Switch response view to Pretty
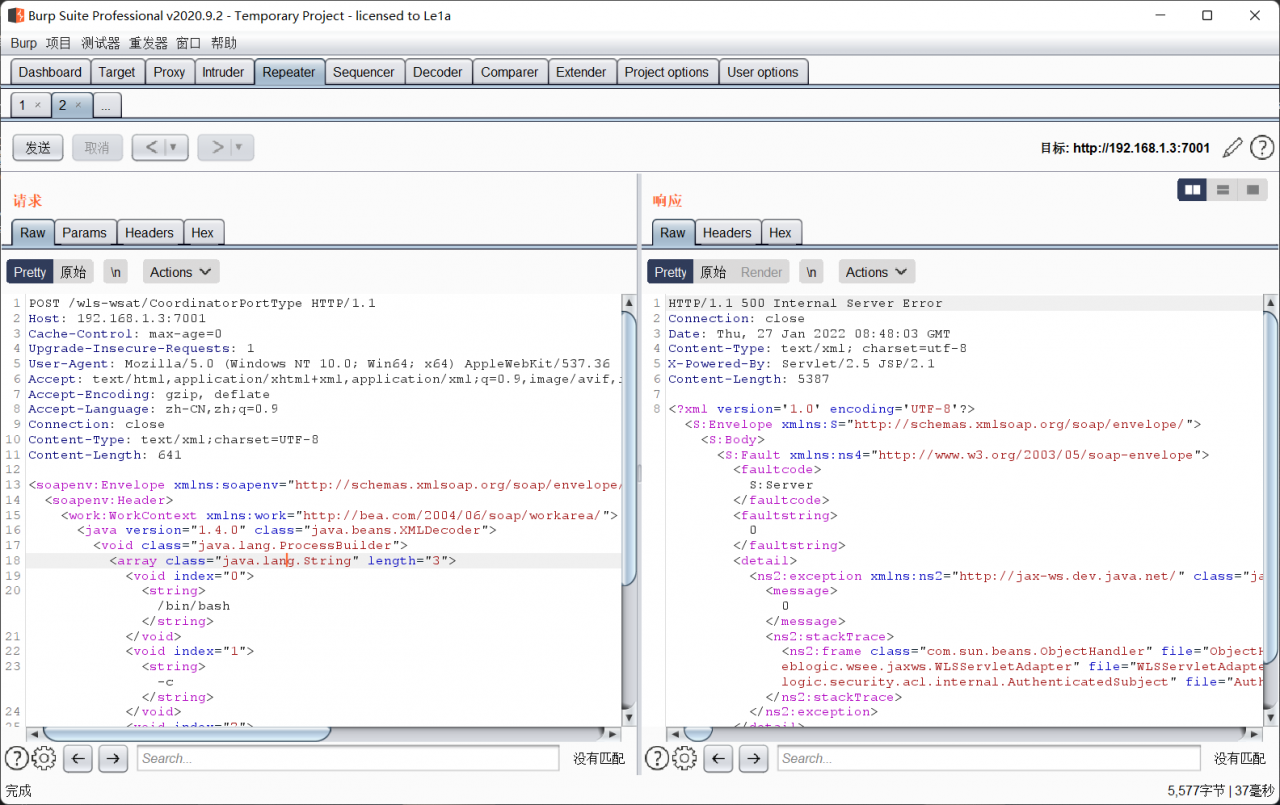 [x=670, y=272]
